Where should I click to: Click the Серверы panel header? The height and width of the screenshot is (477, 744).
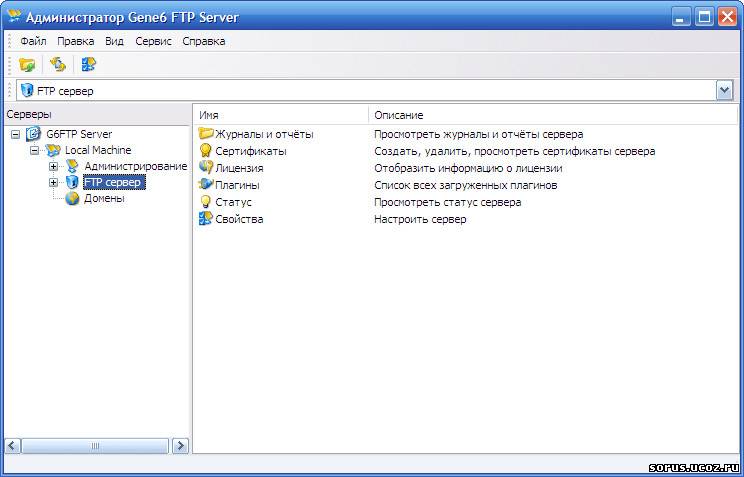[96, 115]
